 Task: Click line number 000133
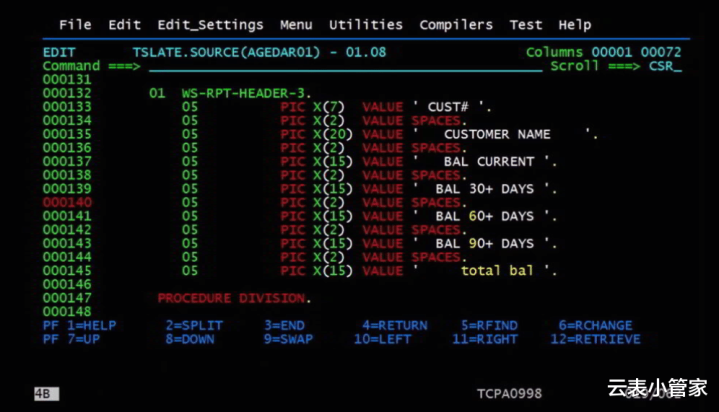(x=67, y=107)
